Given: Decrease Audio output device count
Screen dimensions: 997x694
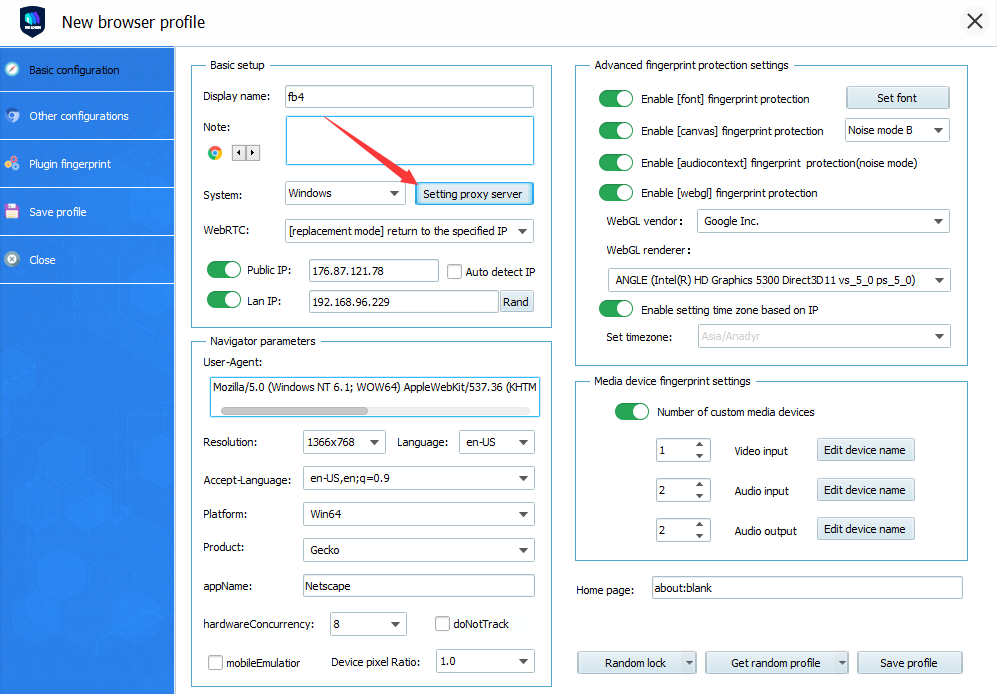Looking at the screenshot, I should 699,536.
